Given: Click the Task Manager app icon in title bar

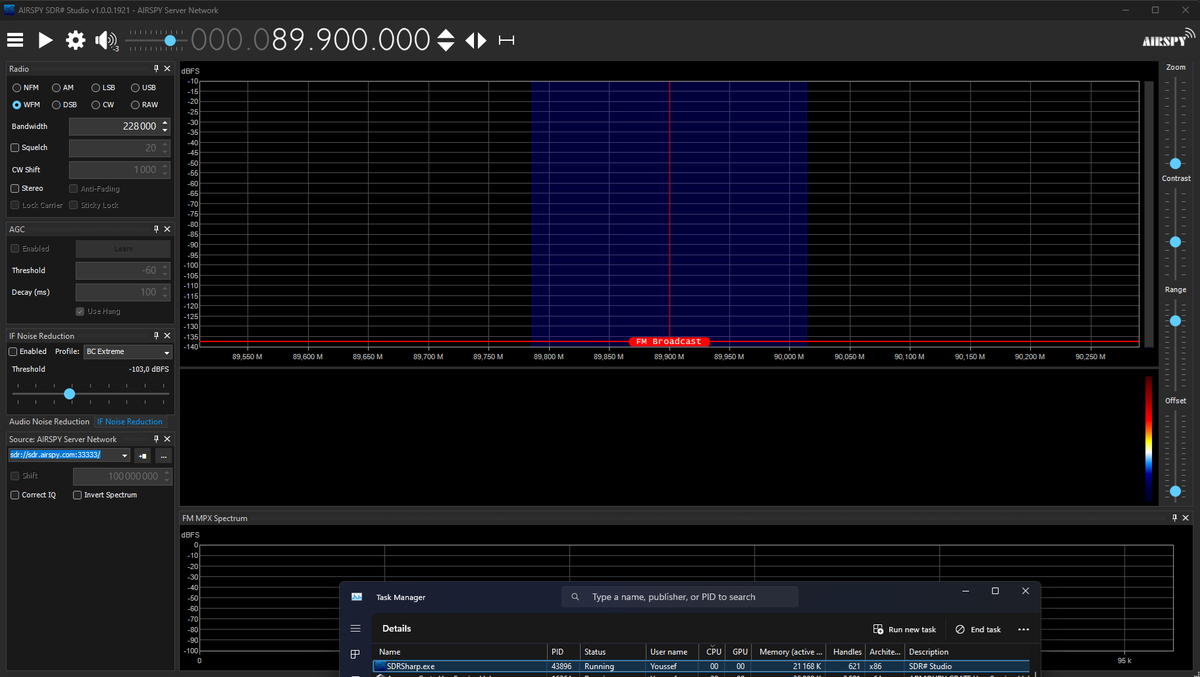Looking at the screenshot, I should [x=356, y=597].
